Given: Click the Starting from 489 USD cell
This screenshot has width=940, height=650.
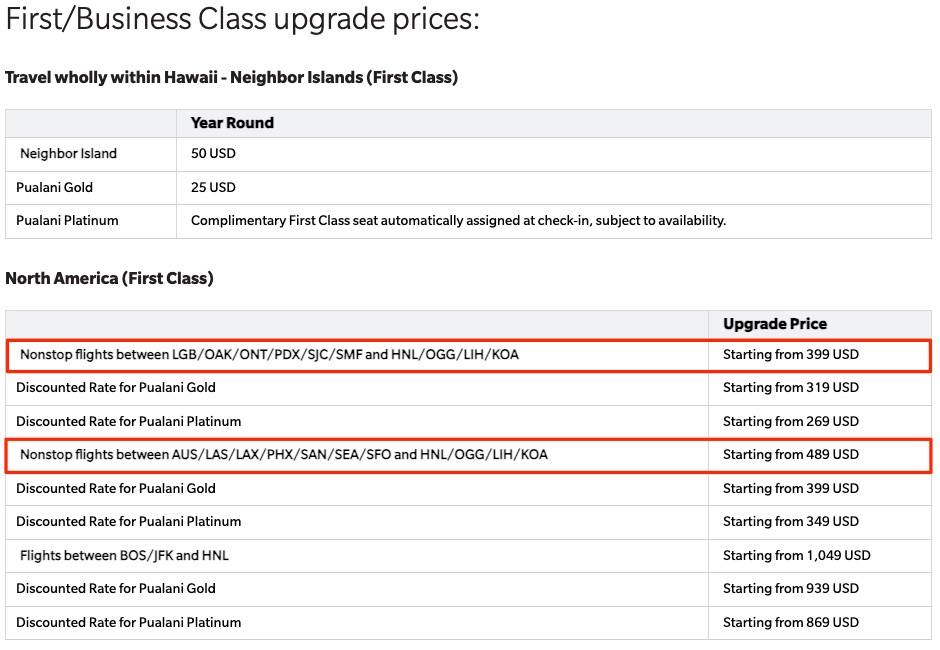Looking at the screenshot, I should point(788,454).
